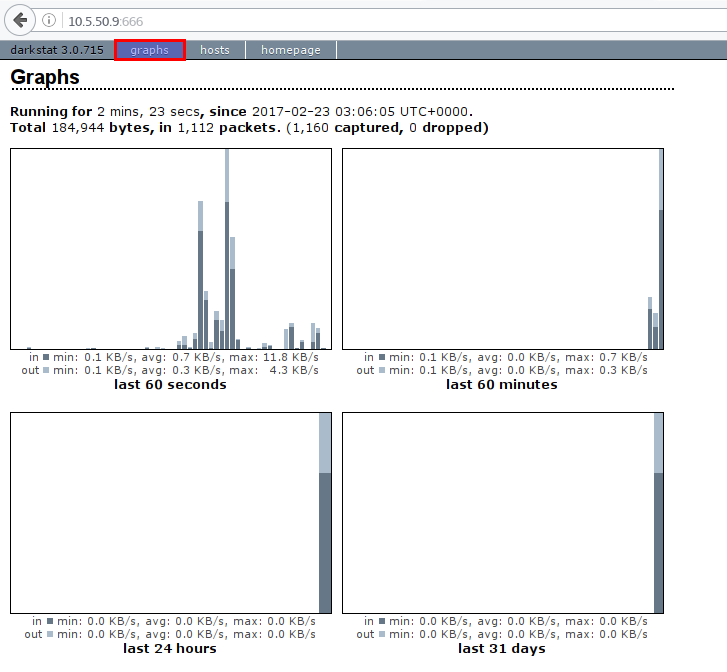Image resolution: width=727 pixels, height=672 pixels.
Task: Select 'avg: 0.3 KB/s' under last 60 seconds
Action: point(184,371)
